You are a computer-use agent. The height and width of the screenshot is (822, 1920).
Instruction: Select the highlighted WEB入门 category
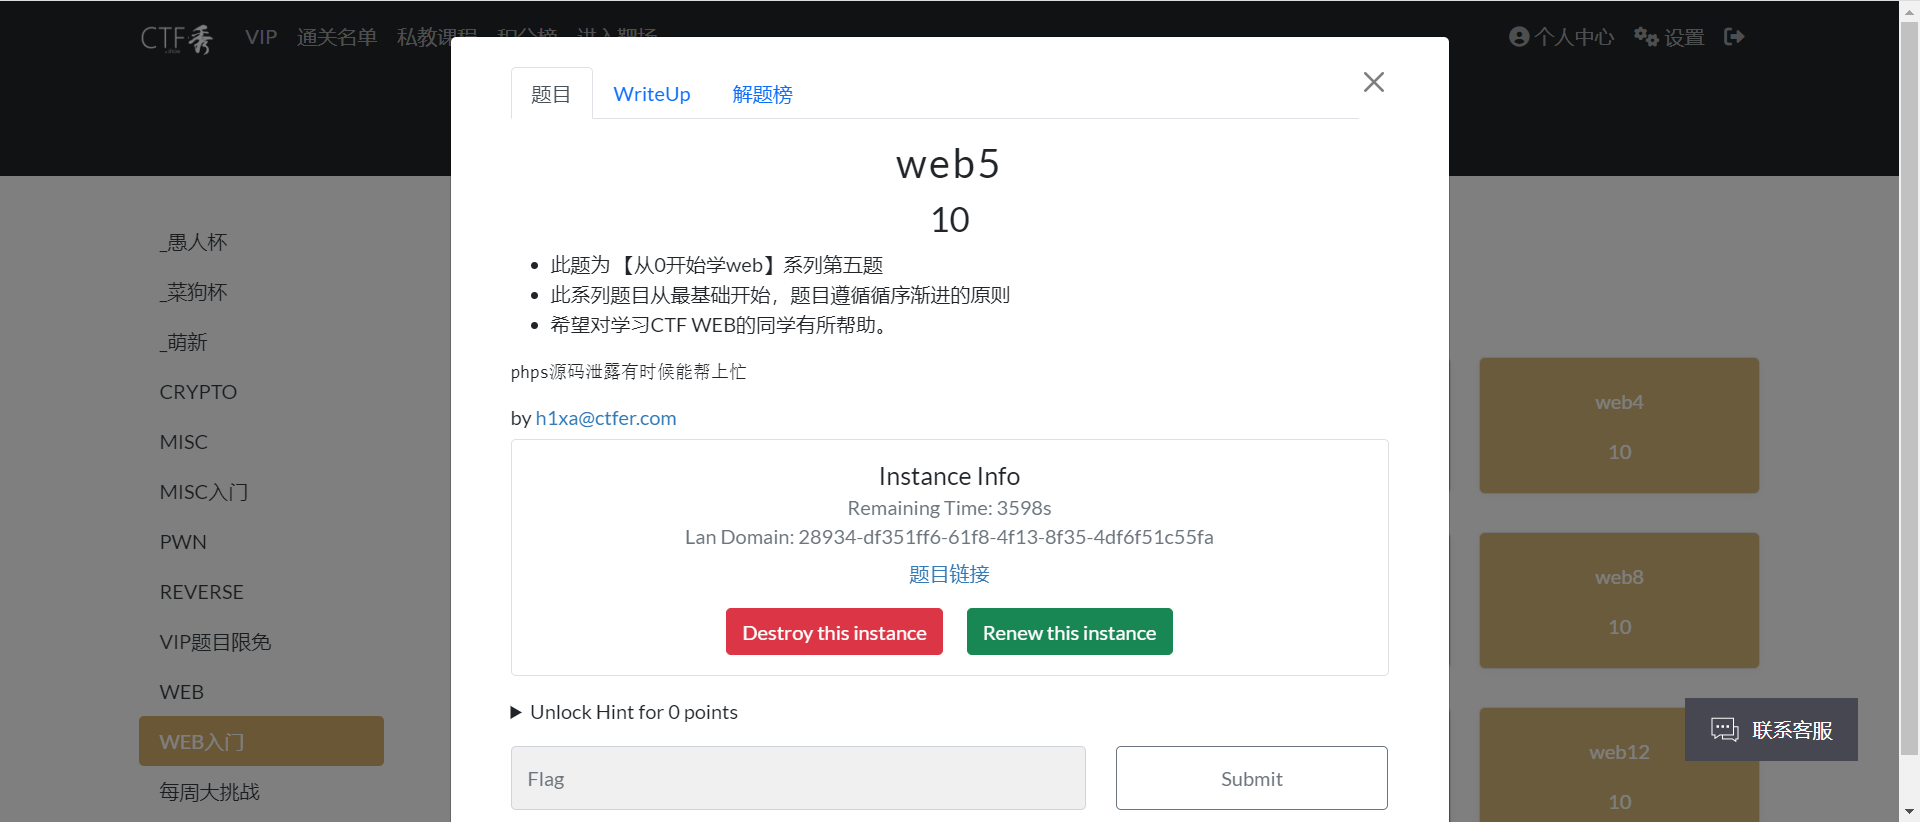tap(261, 741)
